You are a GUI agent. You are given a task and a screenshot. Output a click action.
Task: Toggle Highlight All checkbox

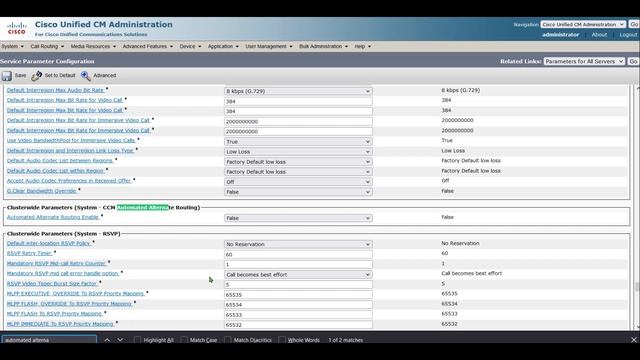pos(138,340)
